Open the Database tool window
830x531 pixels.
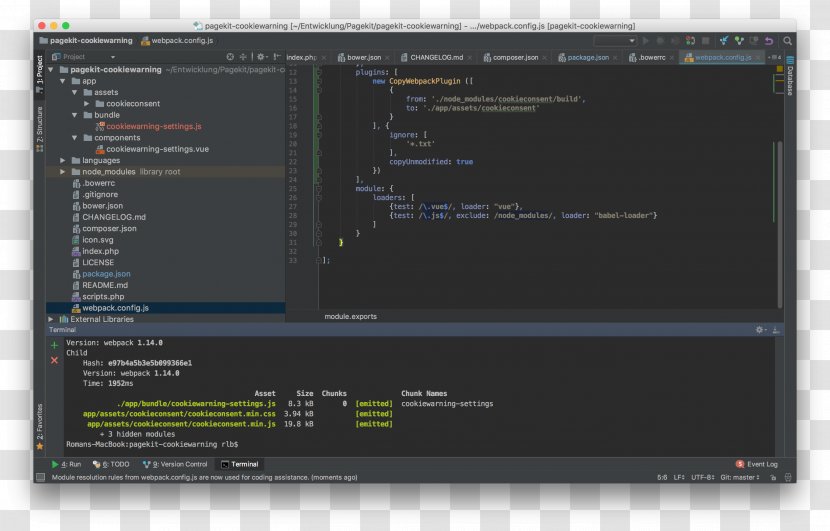tap(790, 76)
